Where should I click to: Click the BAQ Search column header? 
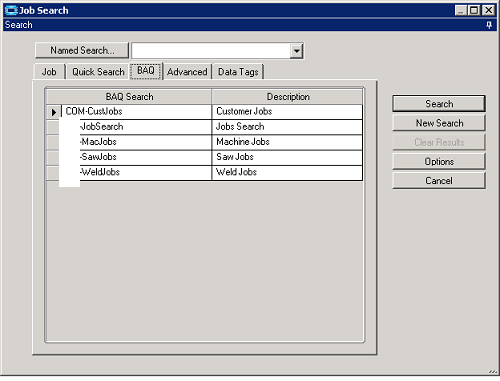click(129, 97)
